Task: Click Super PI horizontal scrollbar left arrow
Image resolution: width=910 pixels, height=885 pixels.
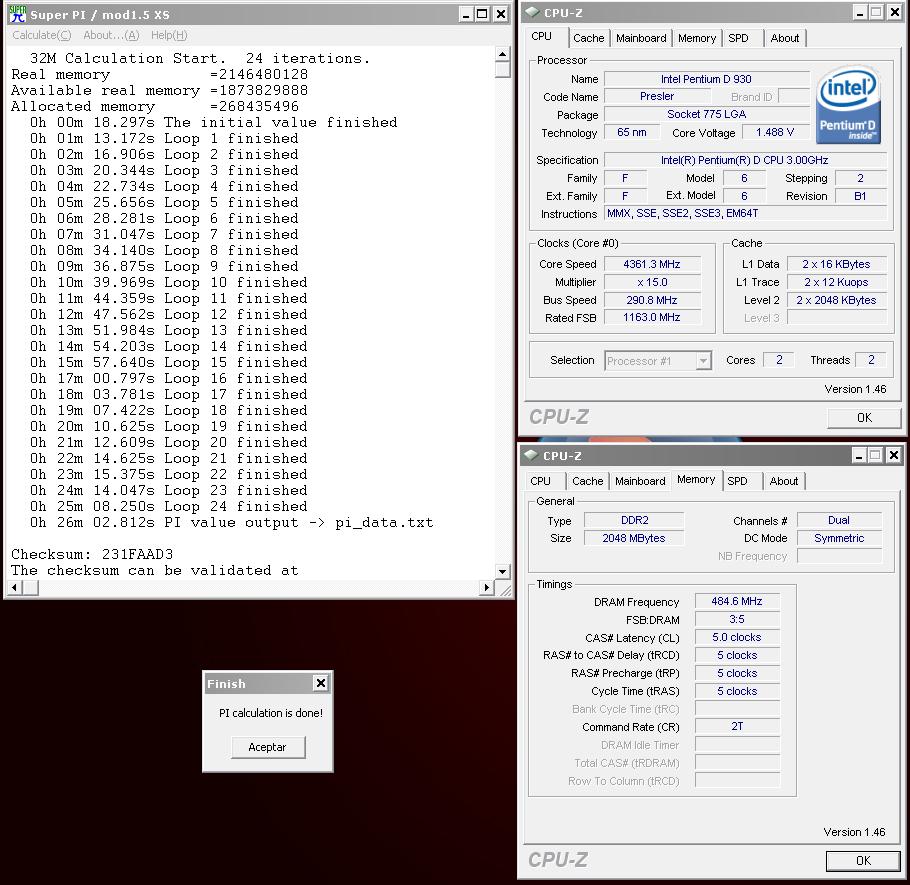Action: click(x=14, y=588)
